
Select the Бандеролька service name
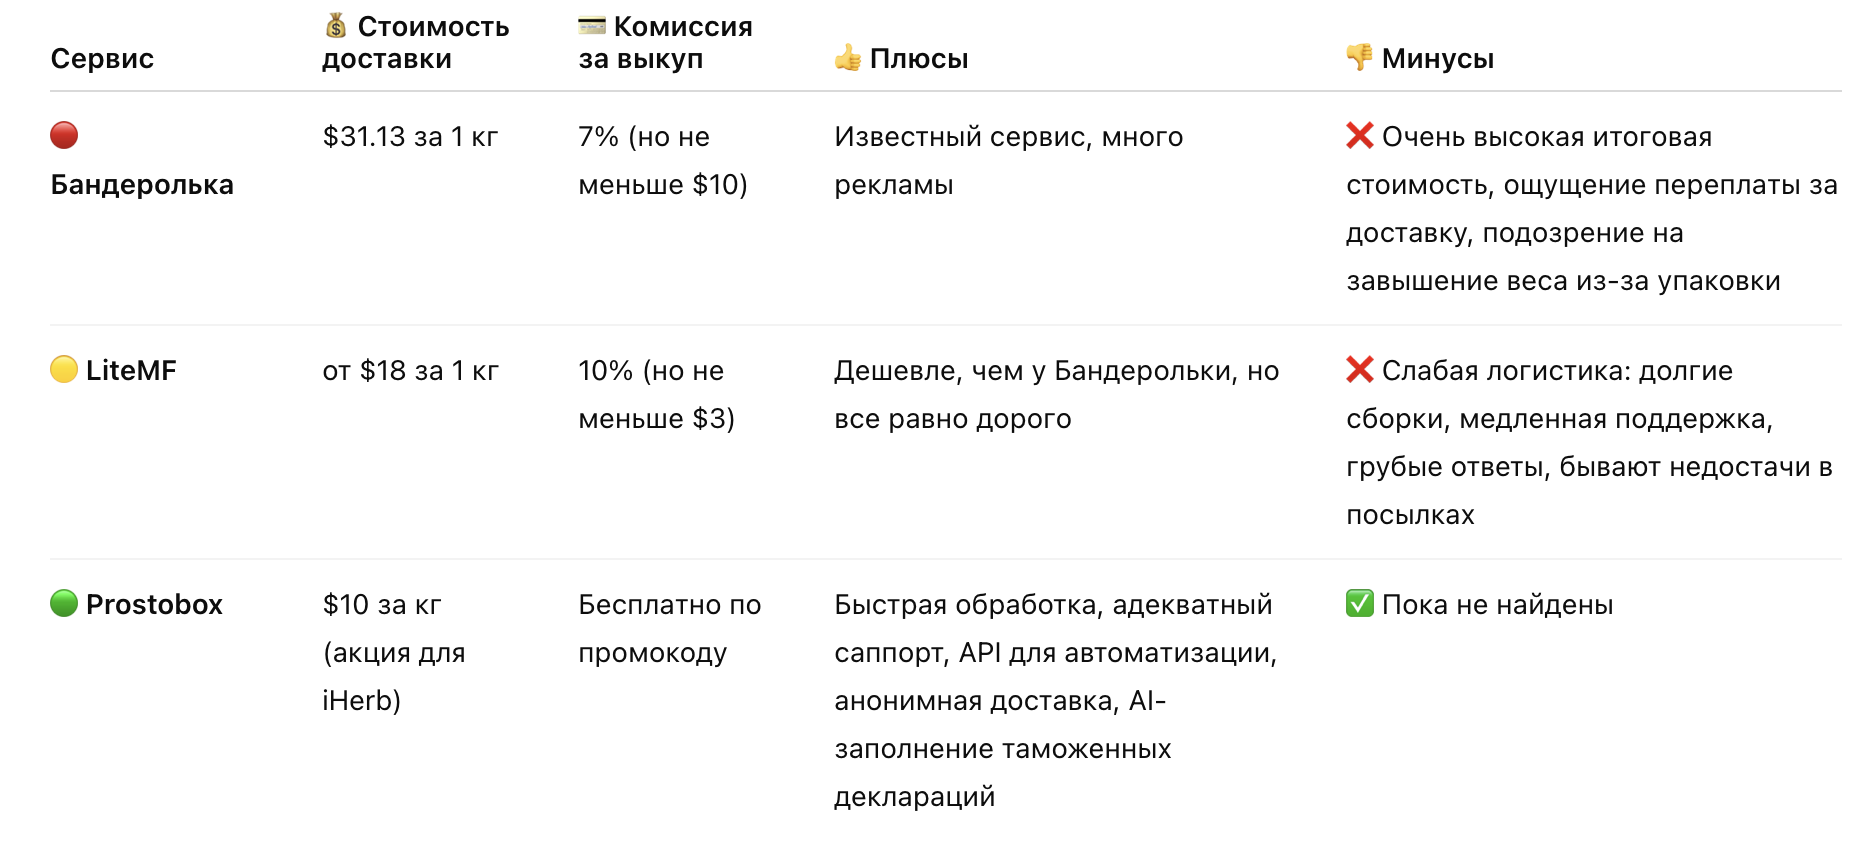142,185
